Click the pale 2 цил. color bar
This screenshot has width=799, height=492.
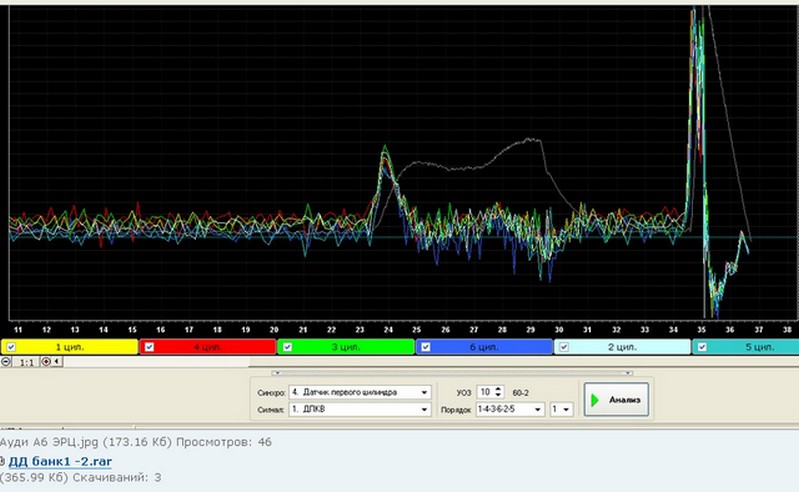(x=622, y=347)
